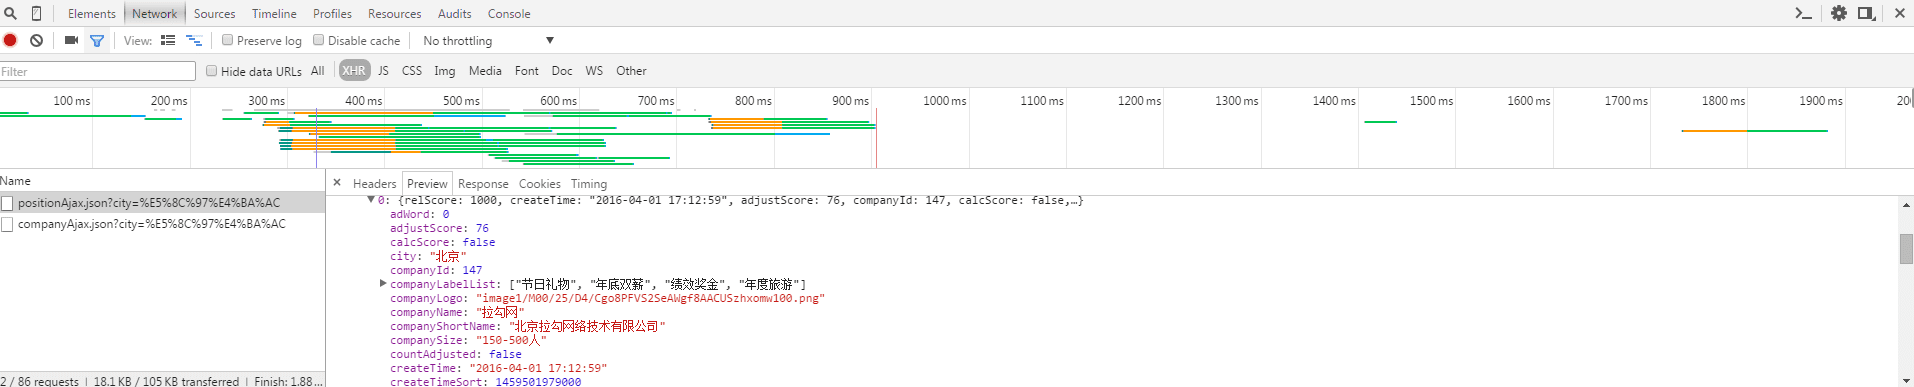Go to the Profiles panel

[332, 14]
